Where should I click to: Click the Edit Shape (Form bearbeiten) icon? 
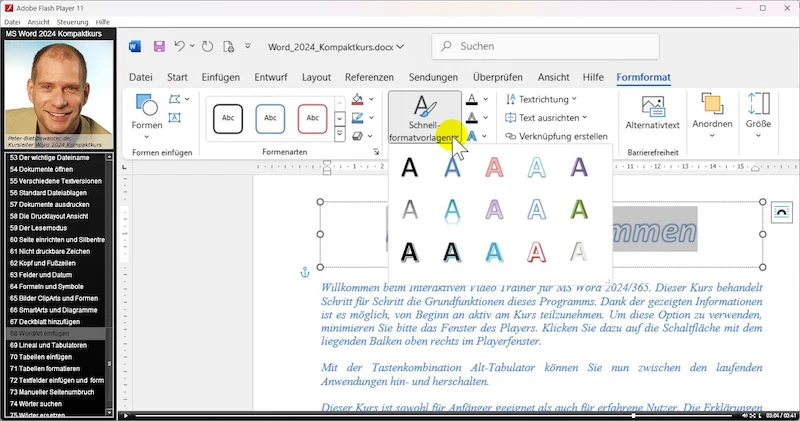click(174, 99)
